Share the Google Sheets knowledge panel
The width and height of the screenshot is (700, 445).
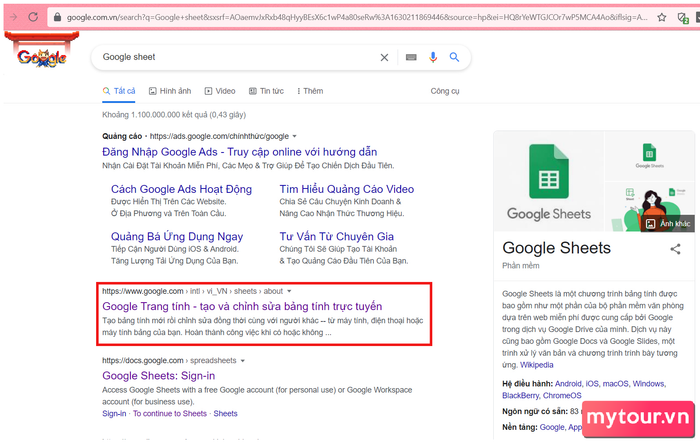pyautogui.click(x=675, y=249)
